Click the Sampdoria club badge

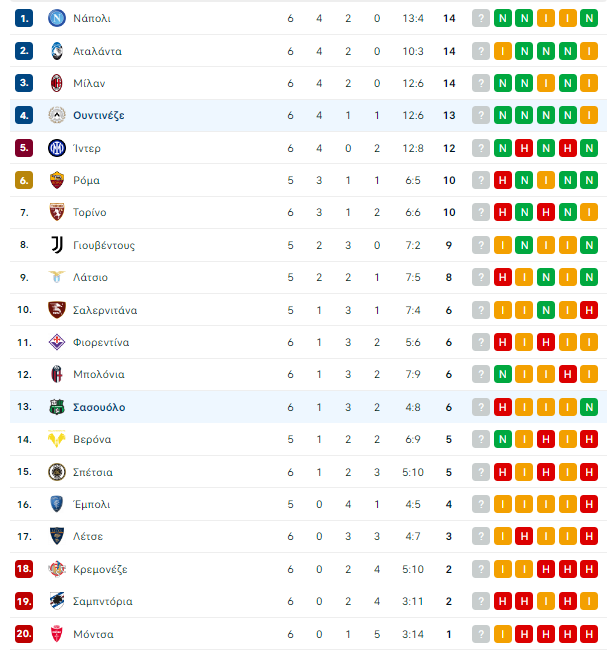click(x=57, y=601)
